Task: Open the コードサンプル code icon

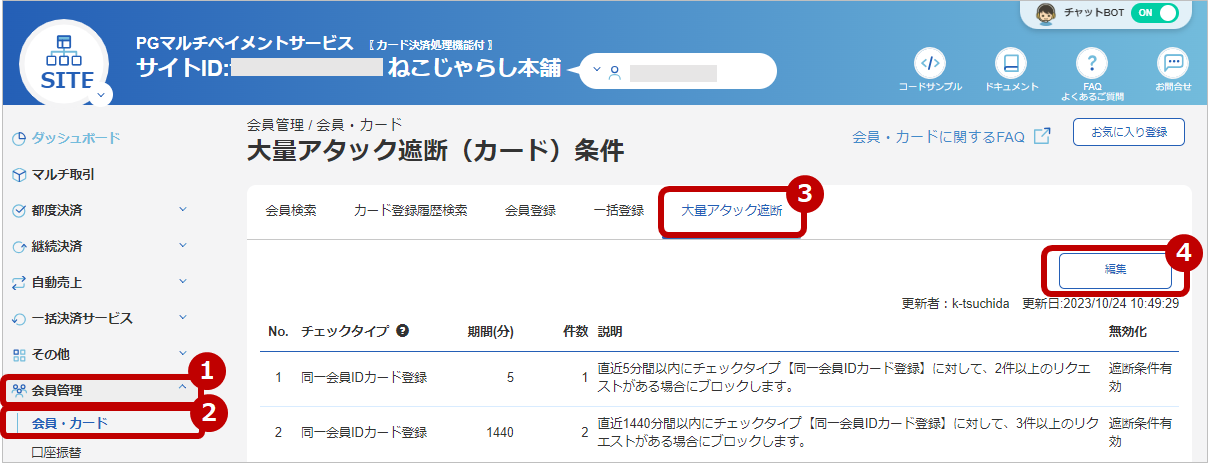Action: pos(929,63)
